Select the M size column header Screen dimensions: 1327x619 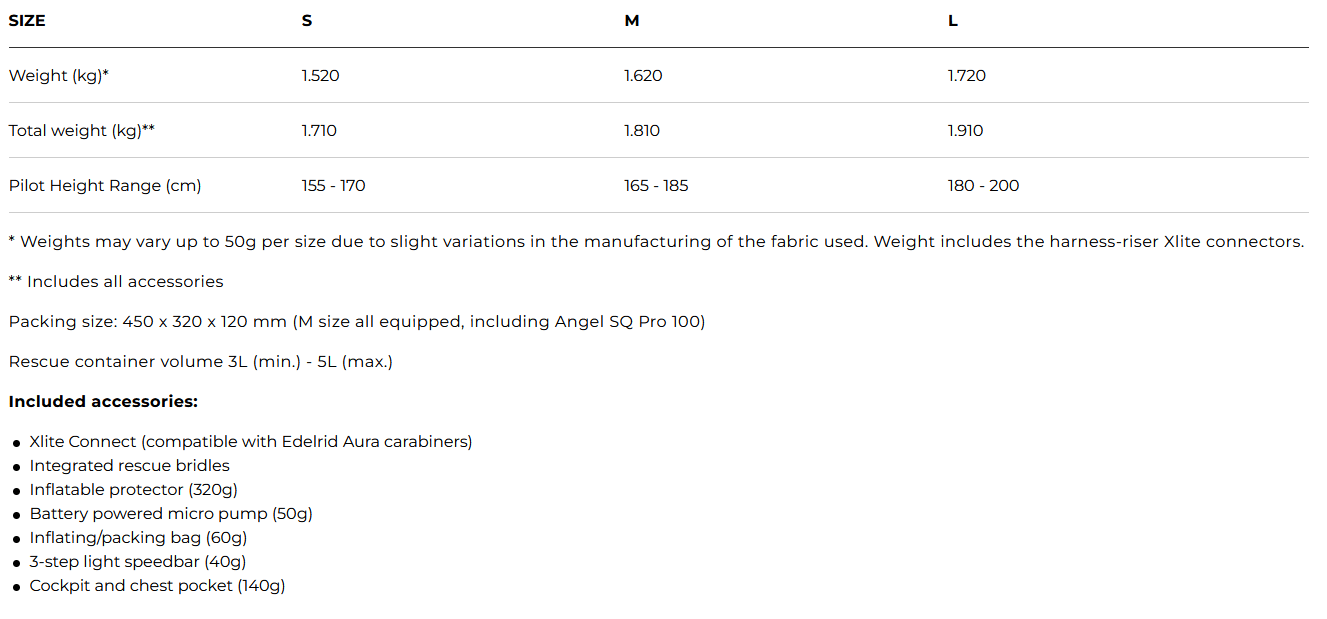point(632,20)
